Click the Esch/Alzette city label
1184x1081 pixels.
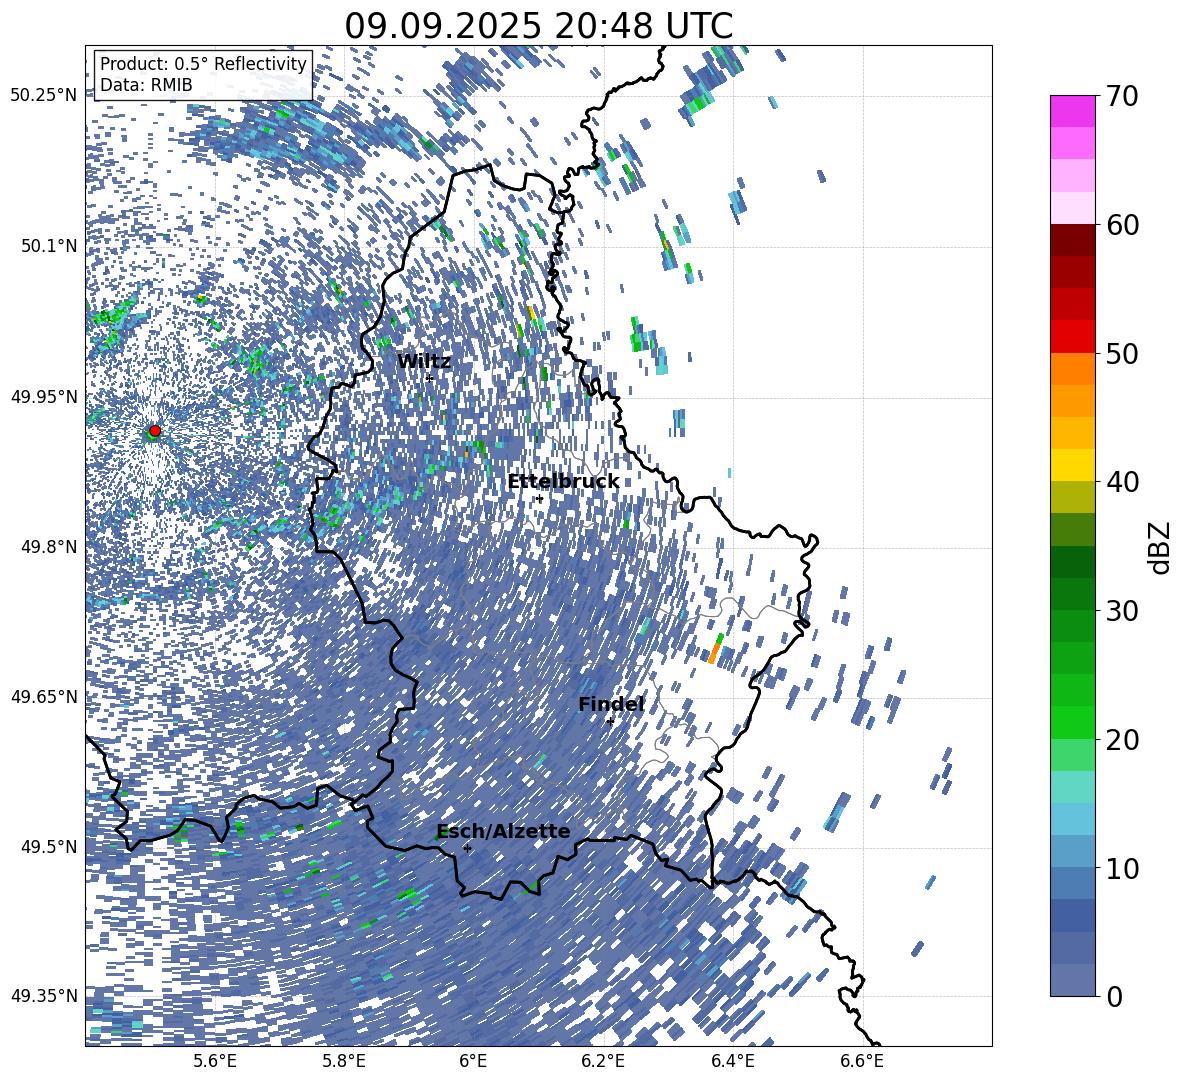pyautogui.click(x=503, y=831)
